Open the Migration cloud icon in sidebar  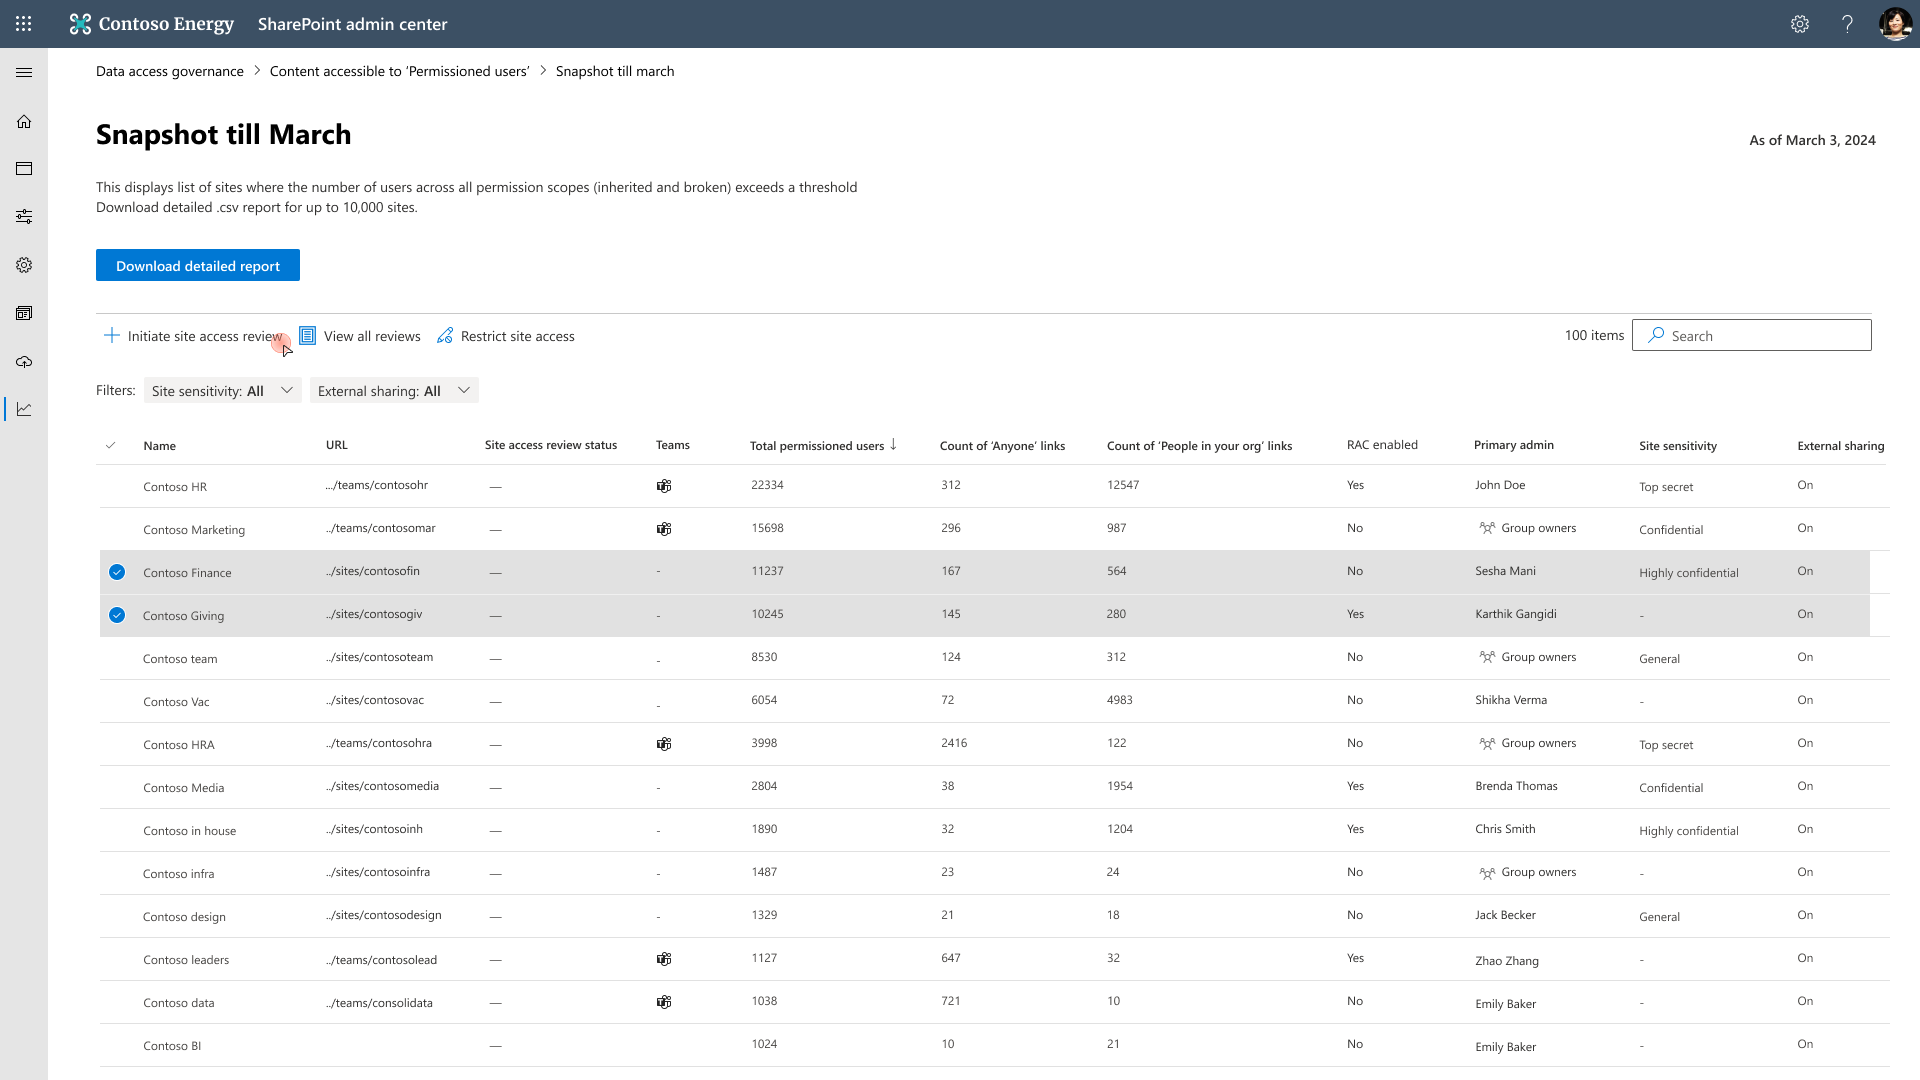tap(24, 362)
